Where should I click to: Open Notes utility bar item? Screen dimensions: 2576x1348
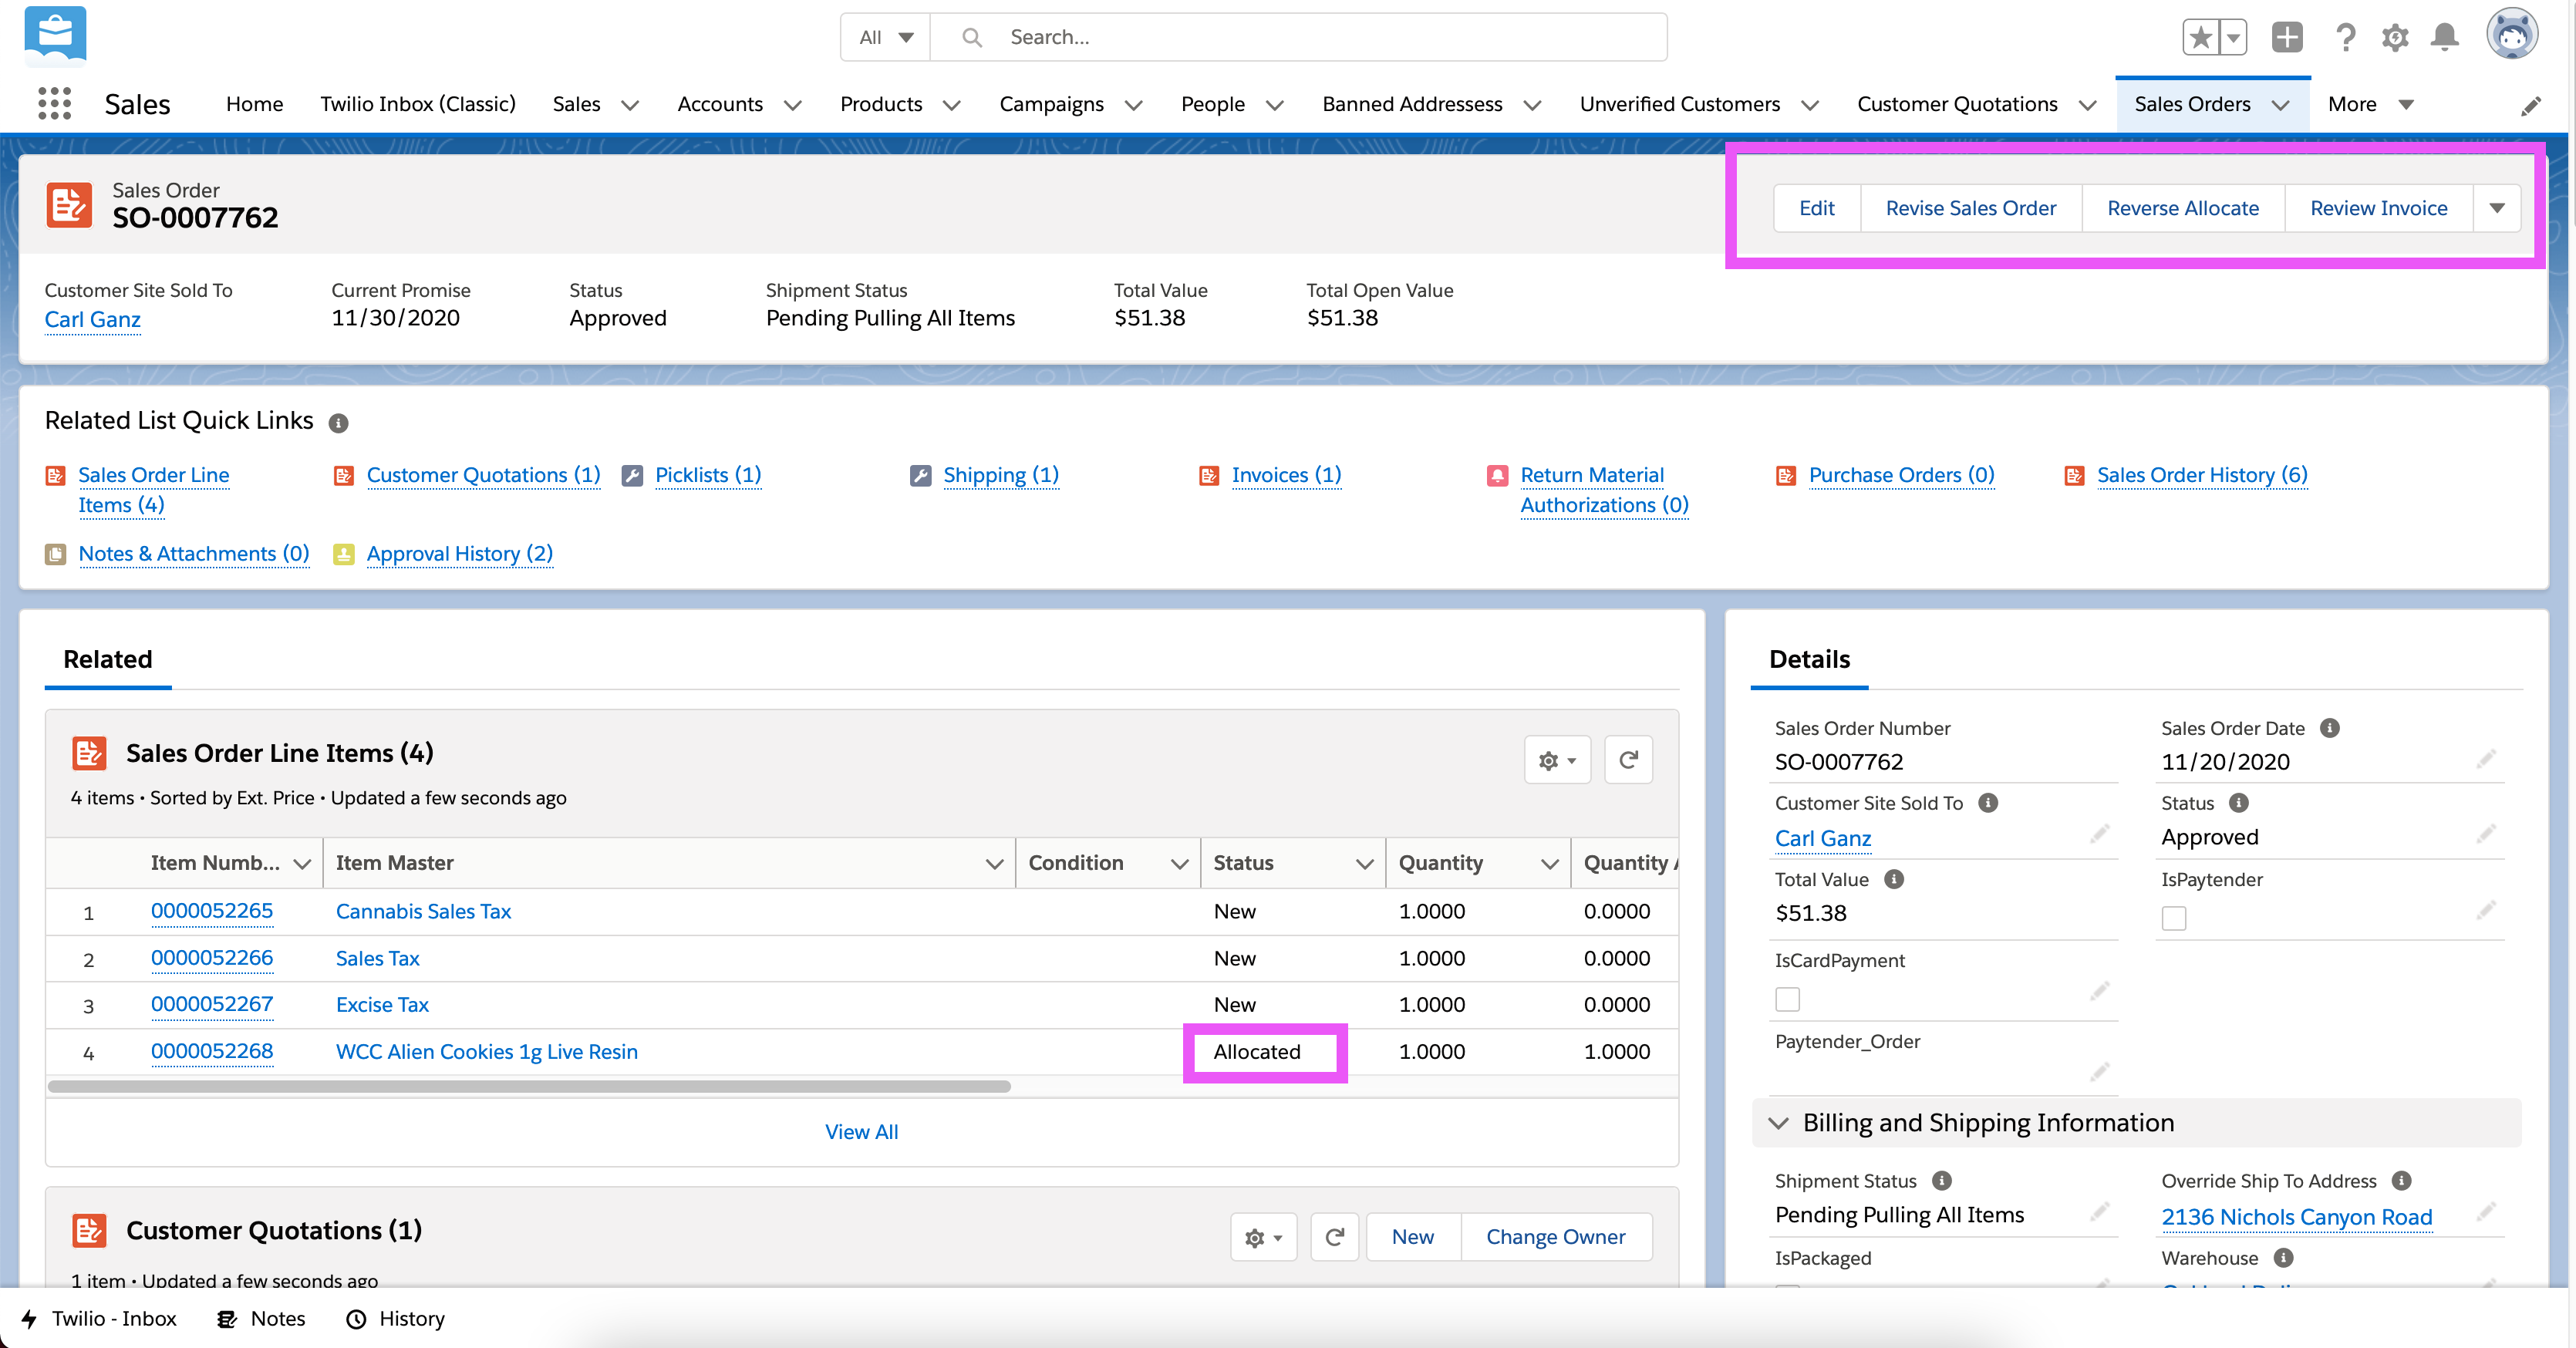tap(262, 1319)
